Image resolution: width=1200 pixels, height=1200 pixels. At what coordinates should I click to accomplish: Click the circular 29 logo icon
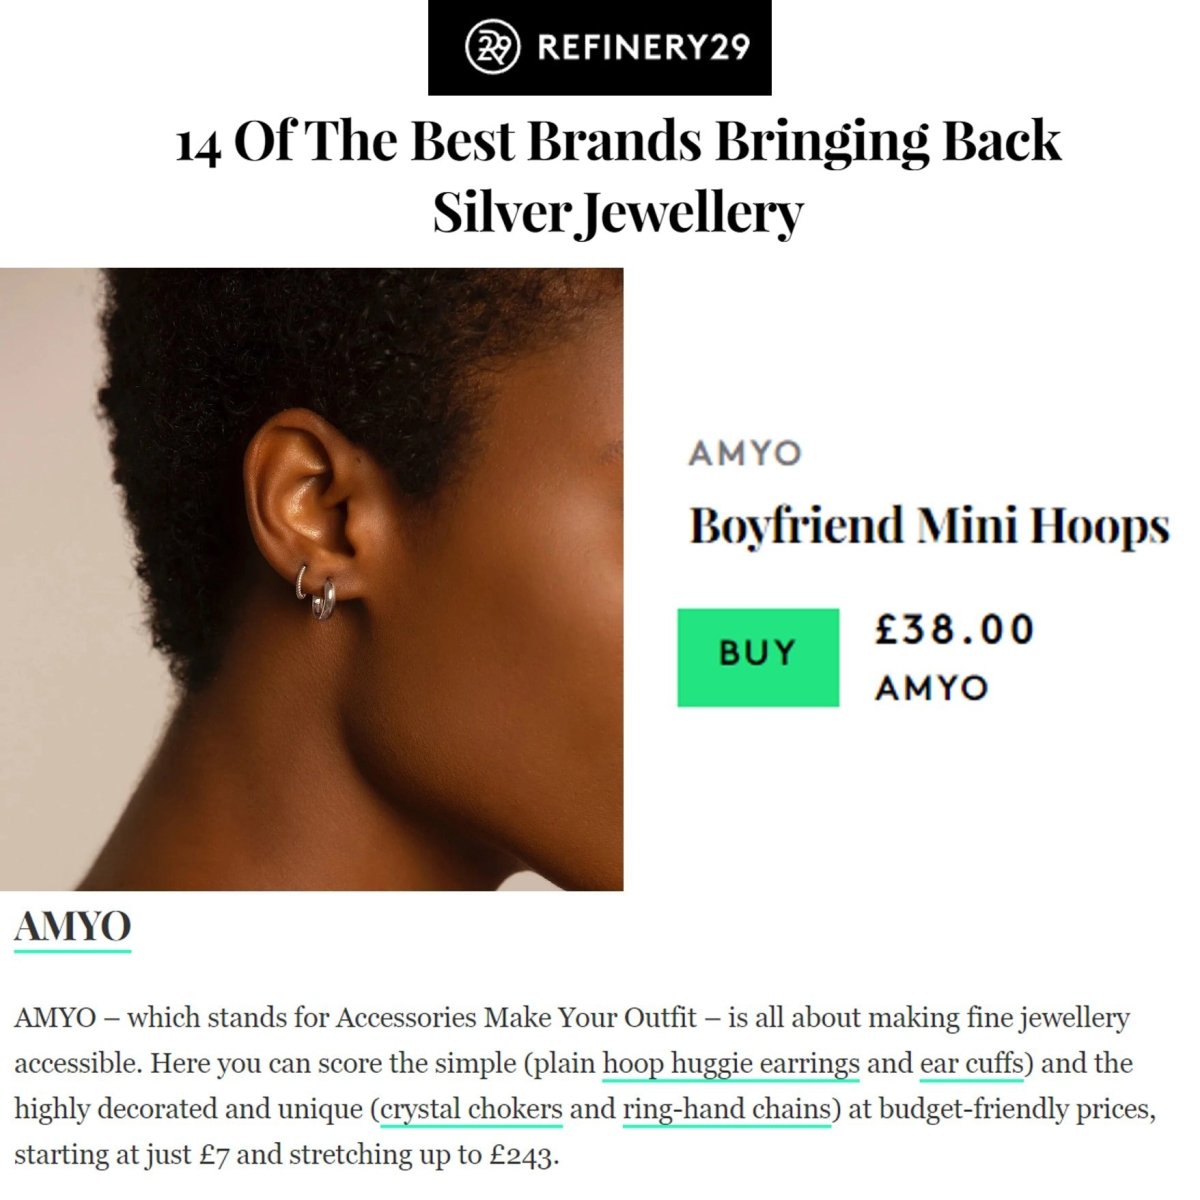(492, 46)
